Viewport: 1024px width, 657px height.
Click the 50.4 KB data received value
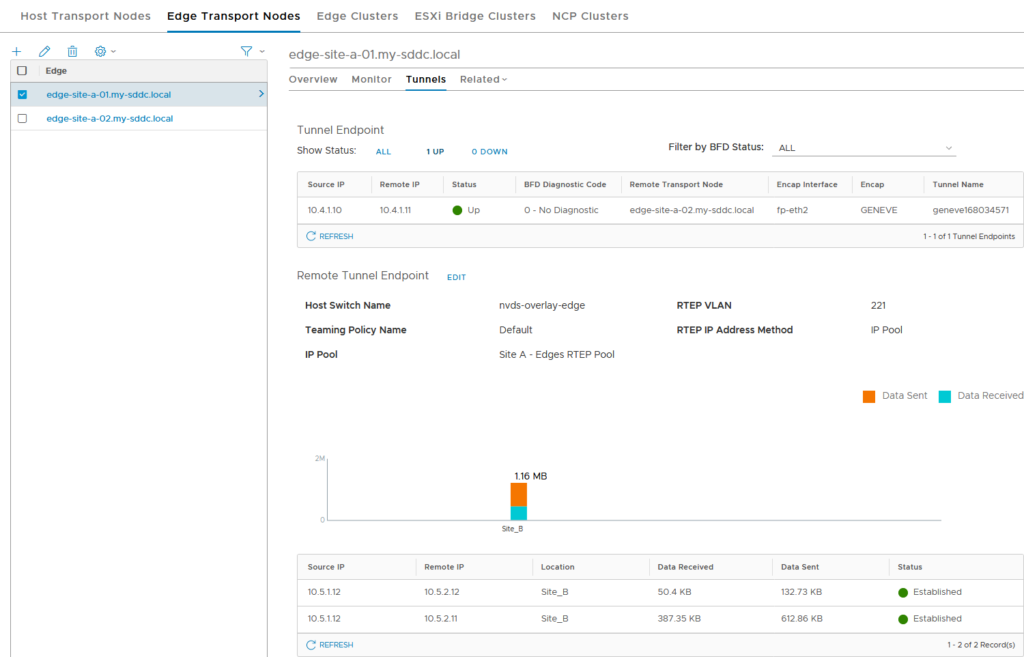(674, 592)
